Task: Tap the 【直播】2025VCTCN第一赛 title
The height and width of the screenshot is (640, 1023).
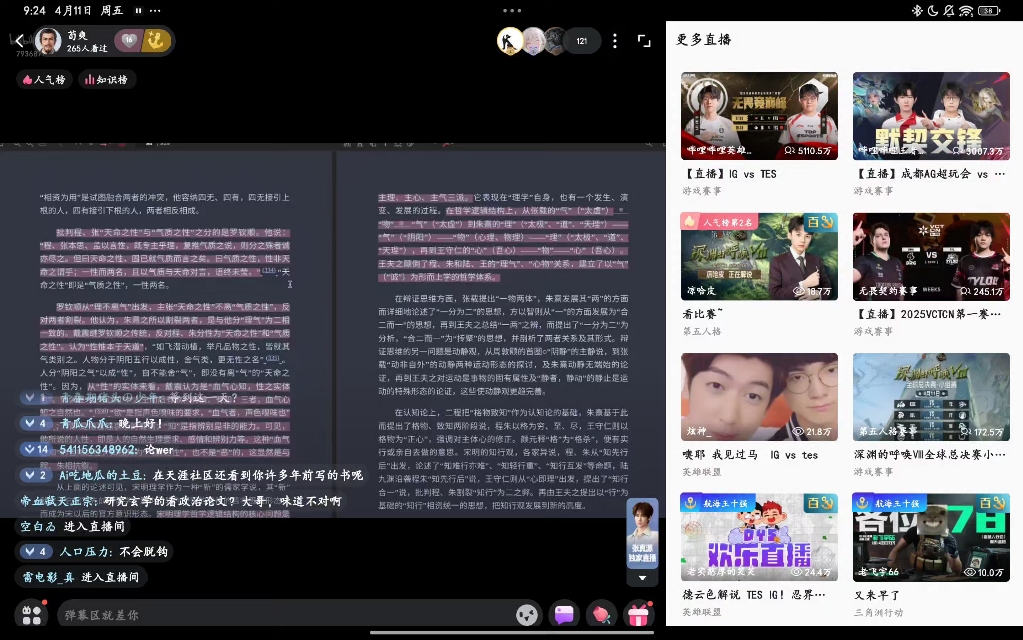Action: 927,314
